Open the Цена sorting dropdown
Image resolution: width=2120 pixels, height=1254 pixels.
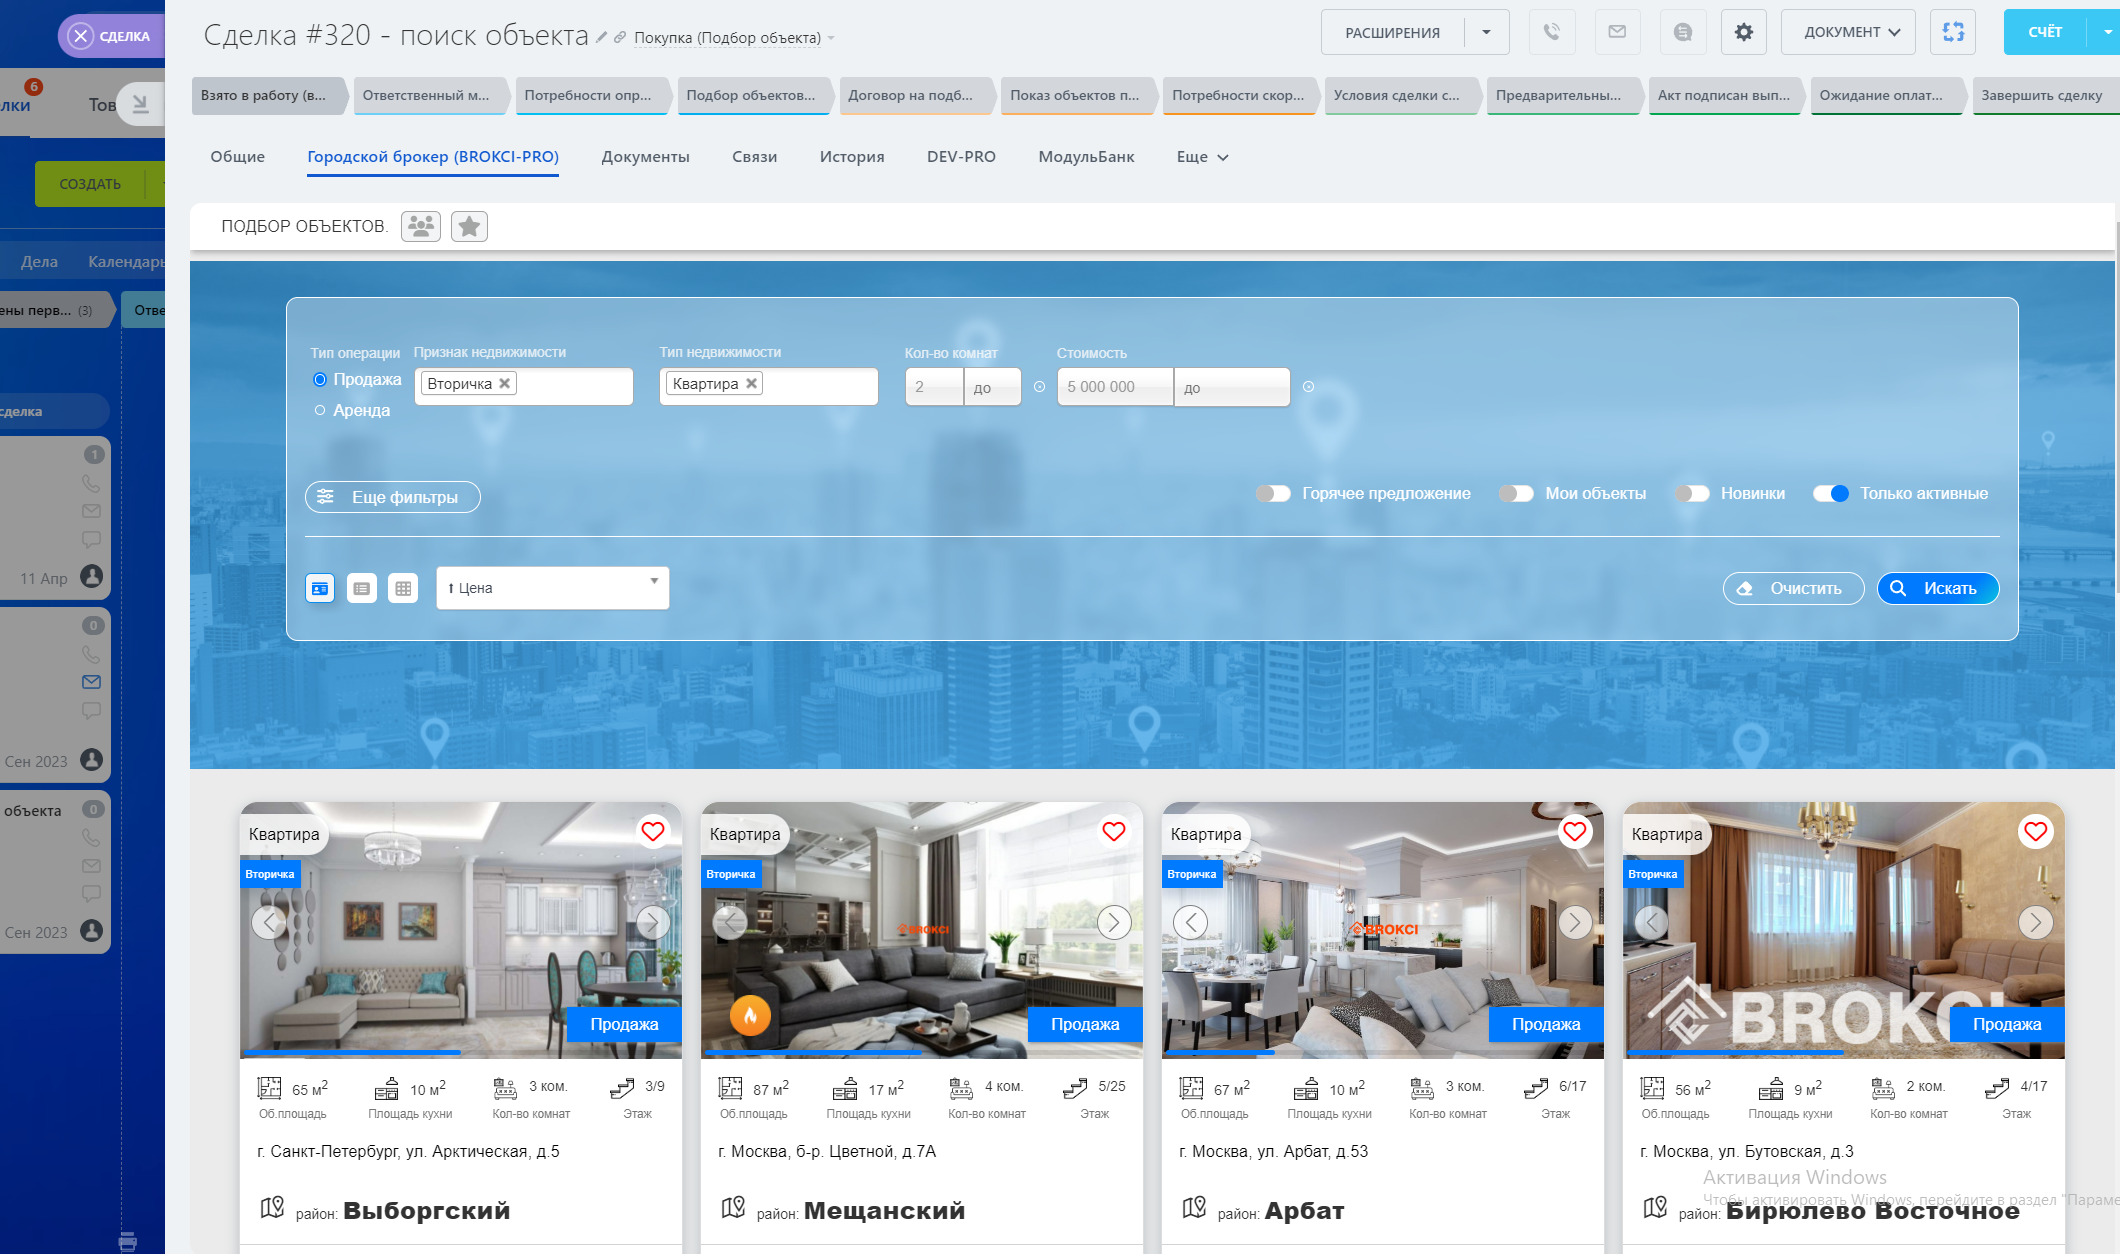[552, 588]
